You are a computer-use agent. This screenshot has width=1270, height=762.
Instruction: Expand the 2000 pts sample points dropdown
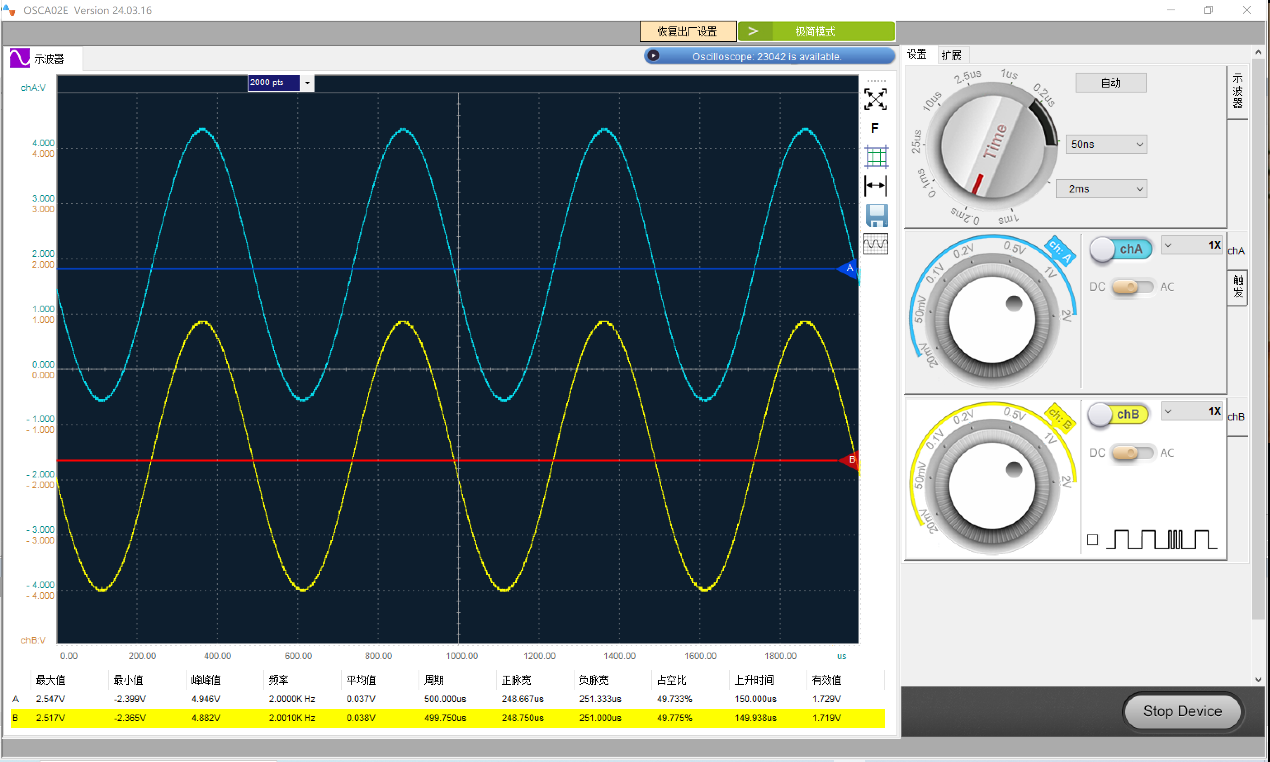point(306,83)
